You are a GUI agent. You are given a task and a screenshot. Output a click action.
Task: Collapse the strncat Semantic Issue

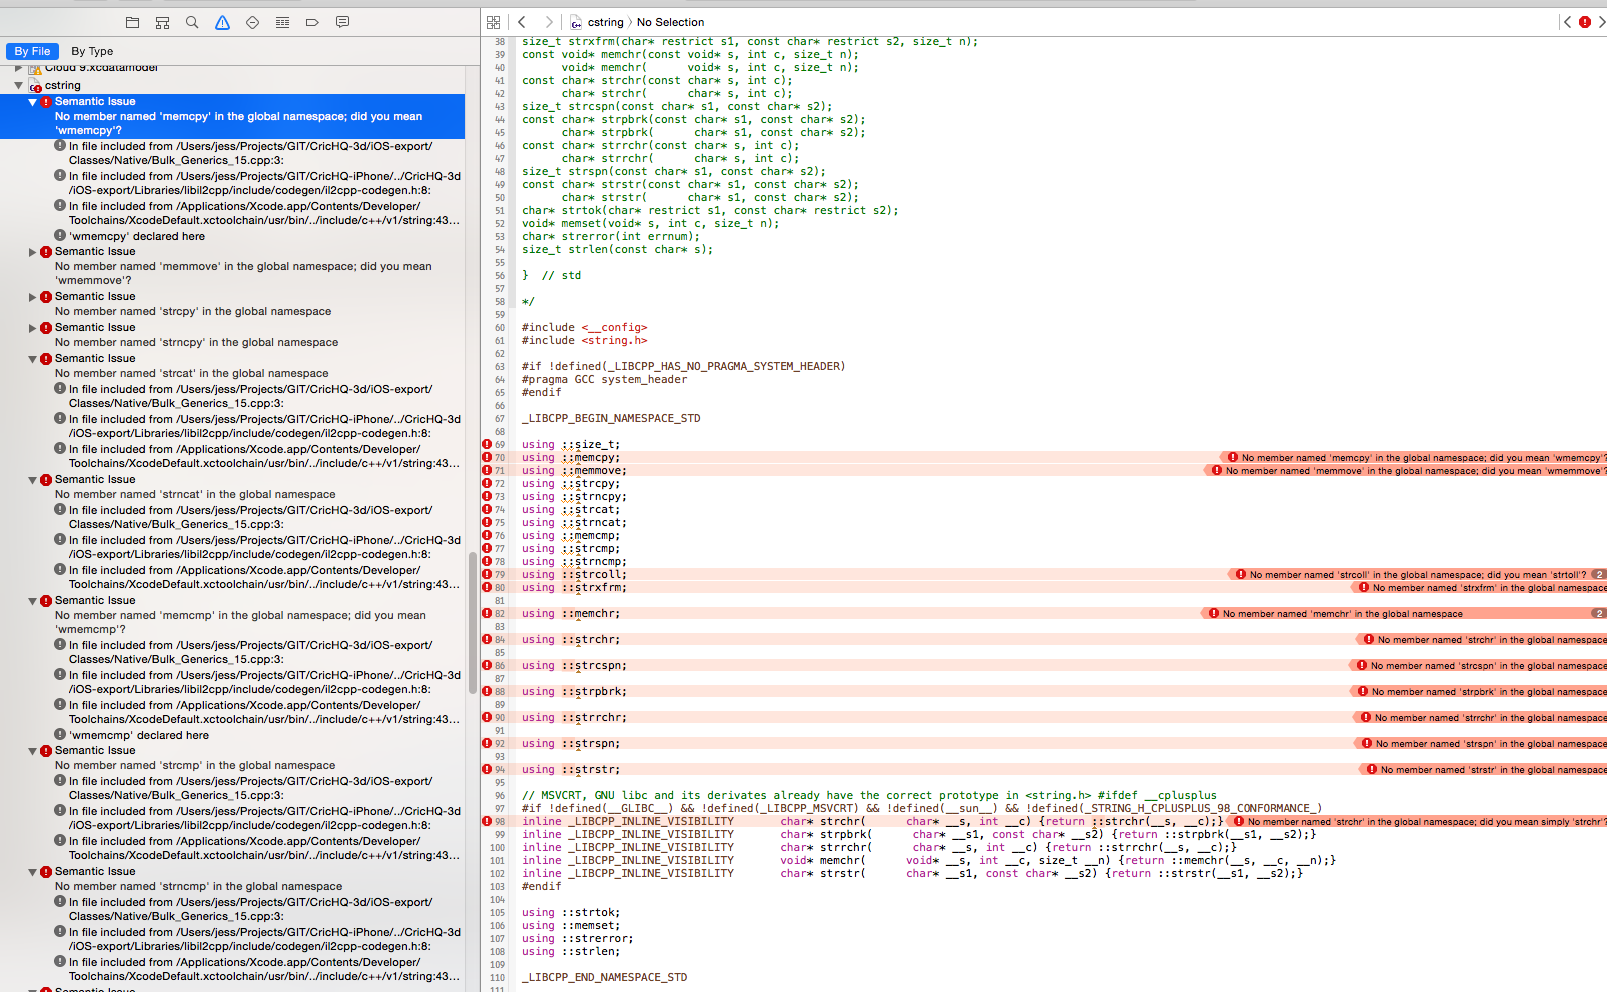32,480
